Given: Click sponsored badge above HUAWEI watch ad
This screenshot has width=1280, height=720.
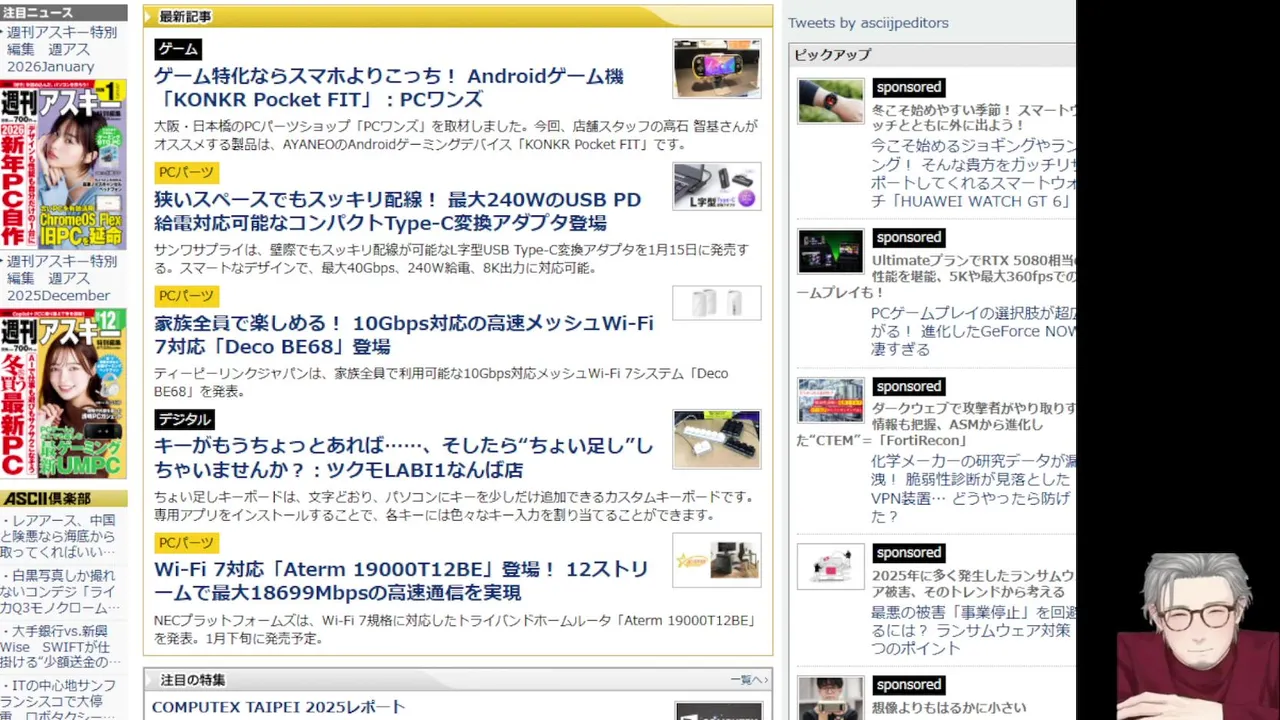Looking at the screenshot, I should click(x=908, y=88).
